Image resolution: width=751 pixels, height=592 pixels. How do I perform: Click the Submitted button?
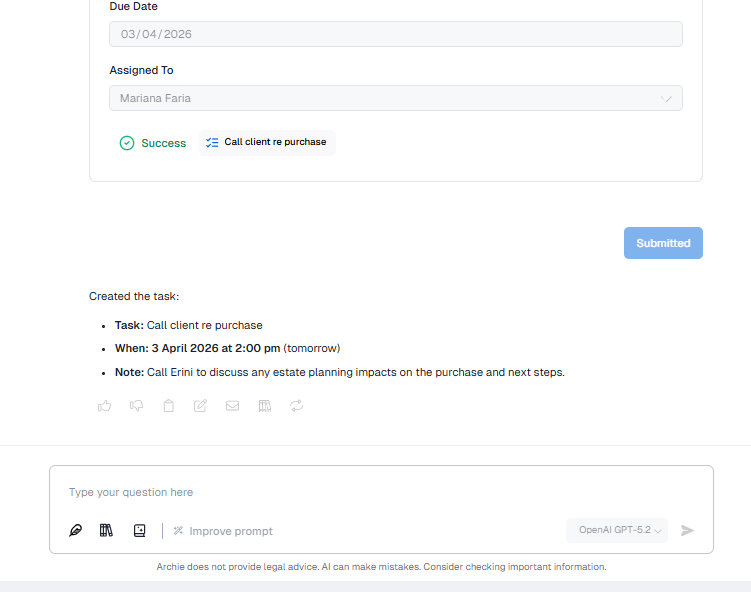tap(663, 243)
